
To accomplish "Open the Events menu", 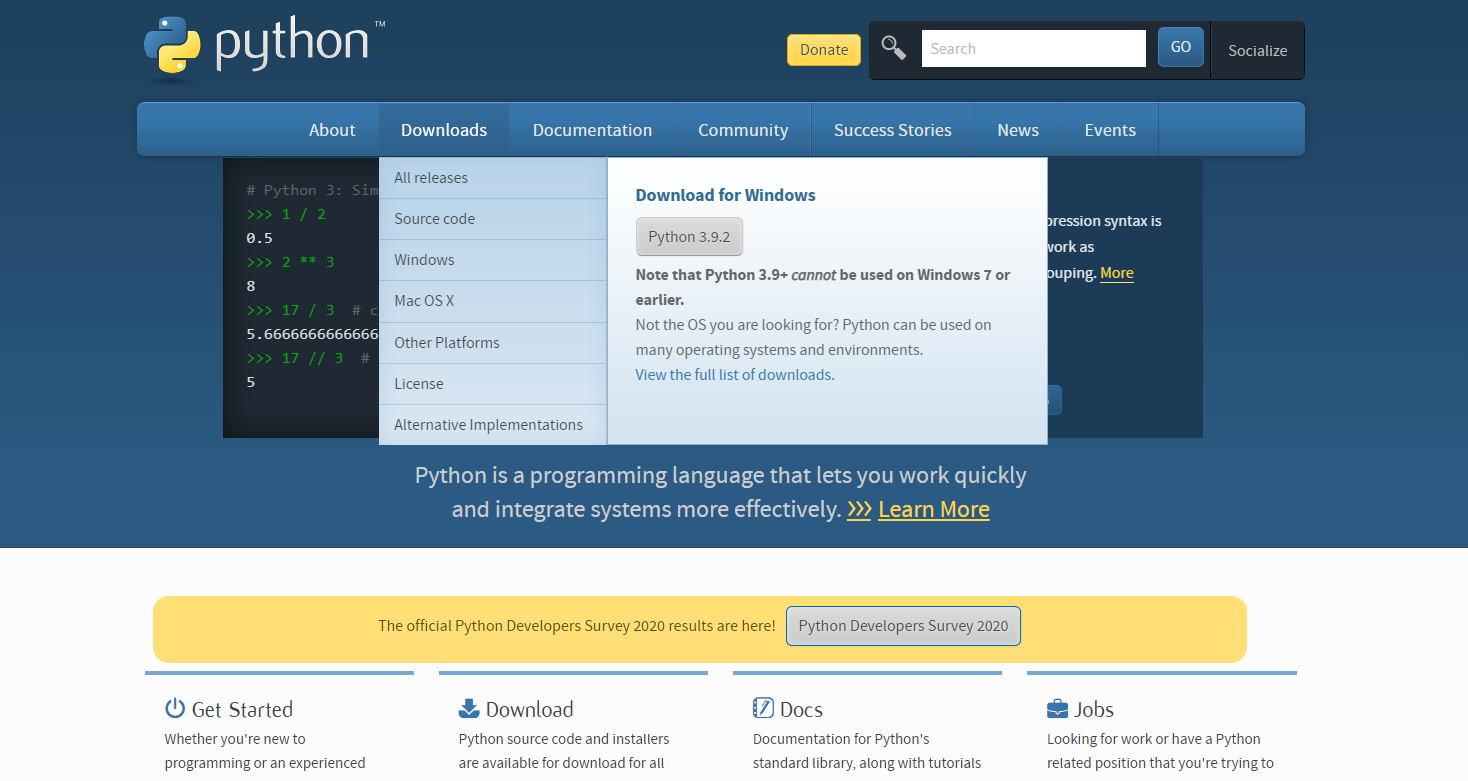I will [x=1110, y=130].
